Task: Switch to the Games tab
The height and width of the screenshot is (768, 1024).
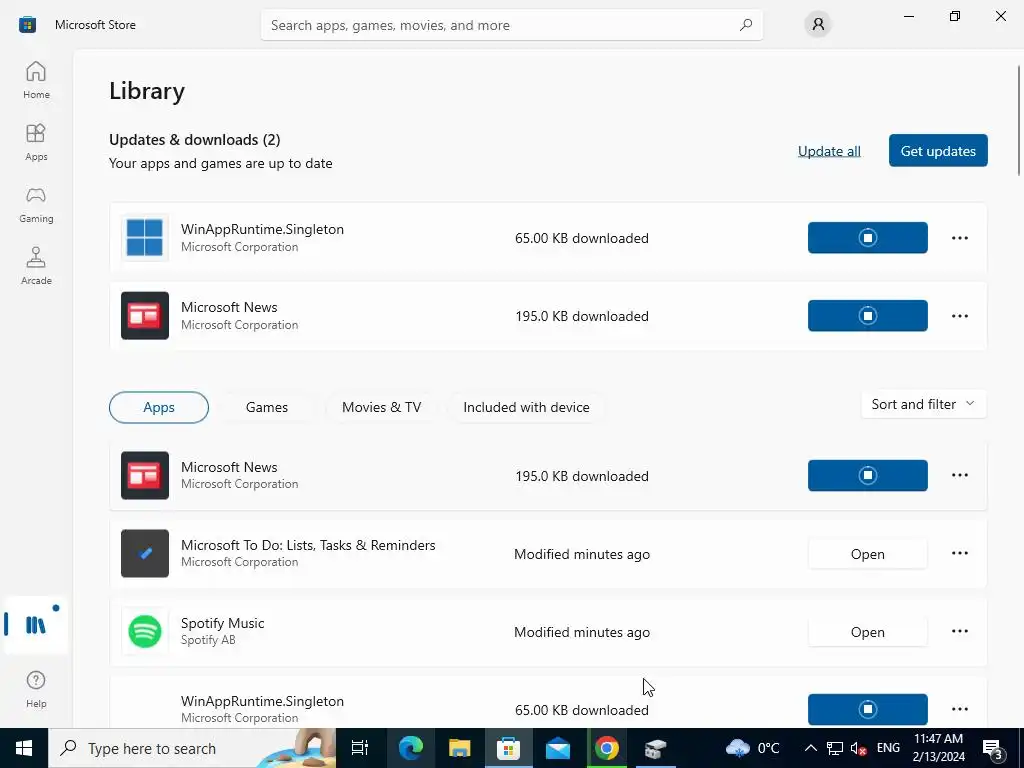Action: coord(266,408)
